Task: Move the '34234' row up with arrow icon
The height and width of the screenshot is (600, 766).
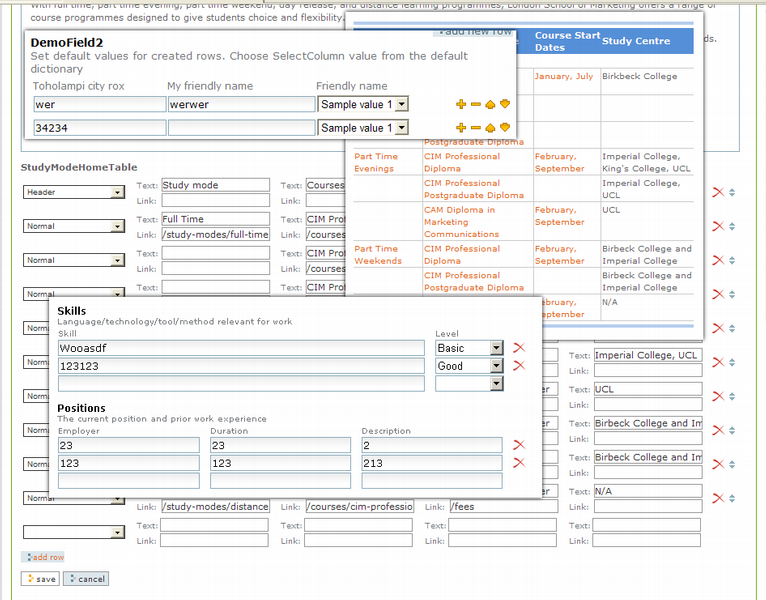Action: tap(490, 128)
